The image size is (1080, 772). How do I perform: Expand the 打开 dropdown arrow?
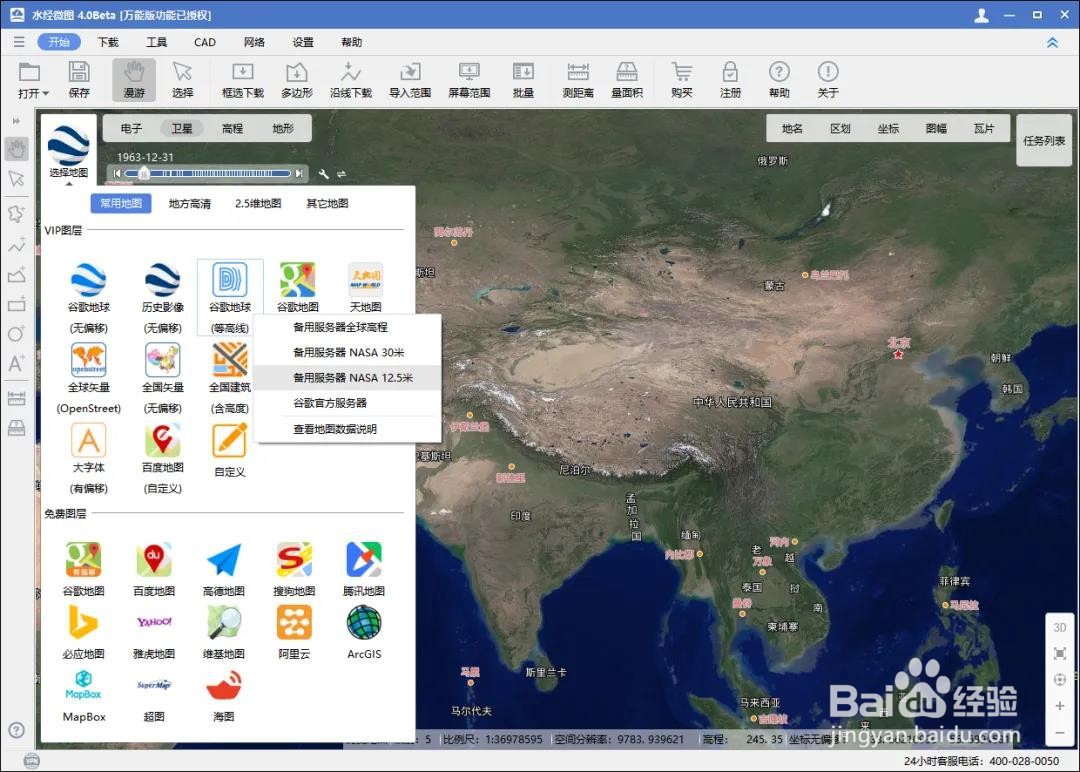point(45,94)
